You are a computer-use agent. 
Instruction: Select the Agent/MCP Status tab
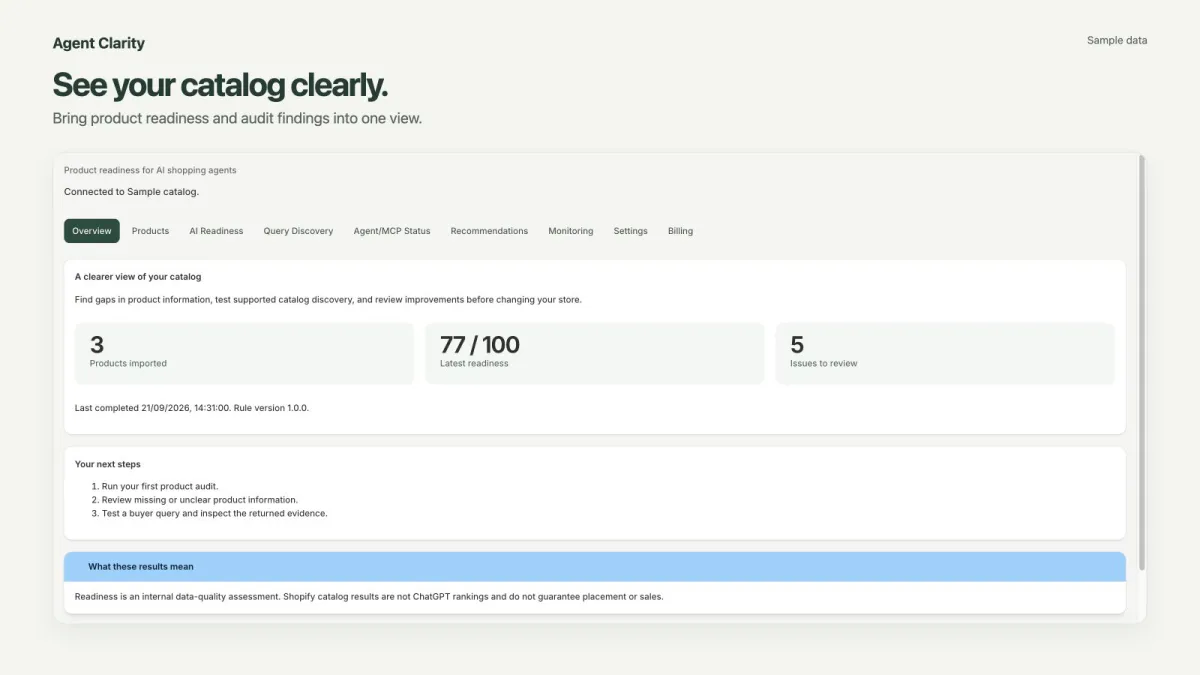tap(392, 231)
